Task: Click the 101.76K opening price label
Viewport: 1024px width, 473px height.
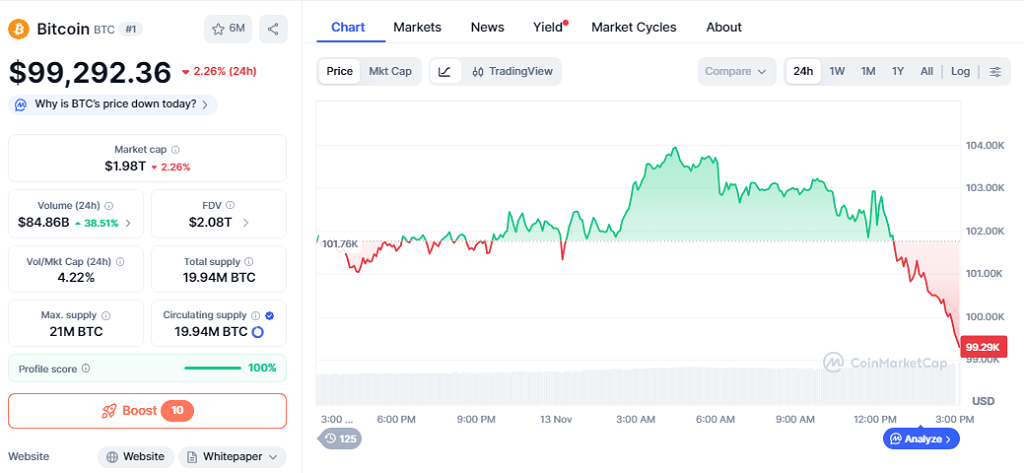Action: 340,244
